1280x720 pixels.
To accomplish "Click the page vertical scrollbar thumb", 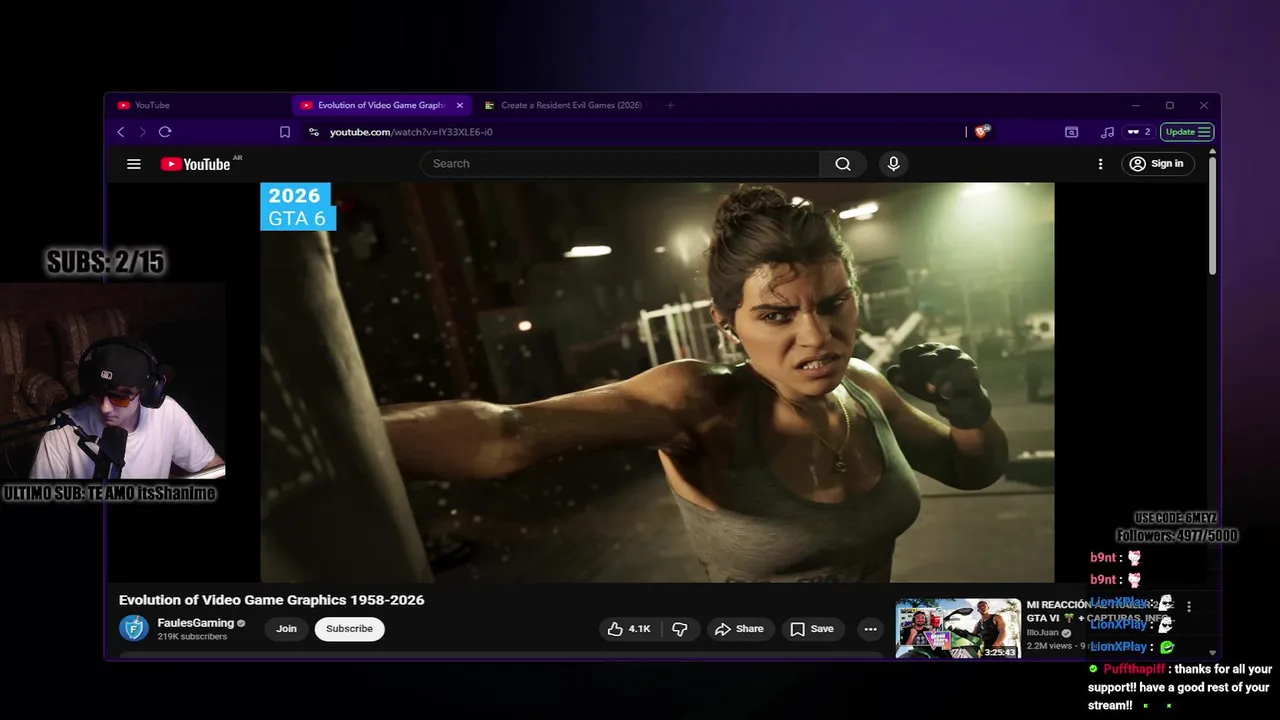I will pos(1213,215).
